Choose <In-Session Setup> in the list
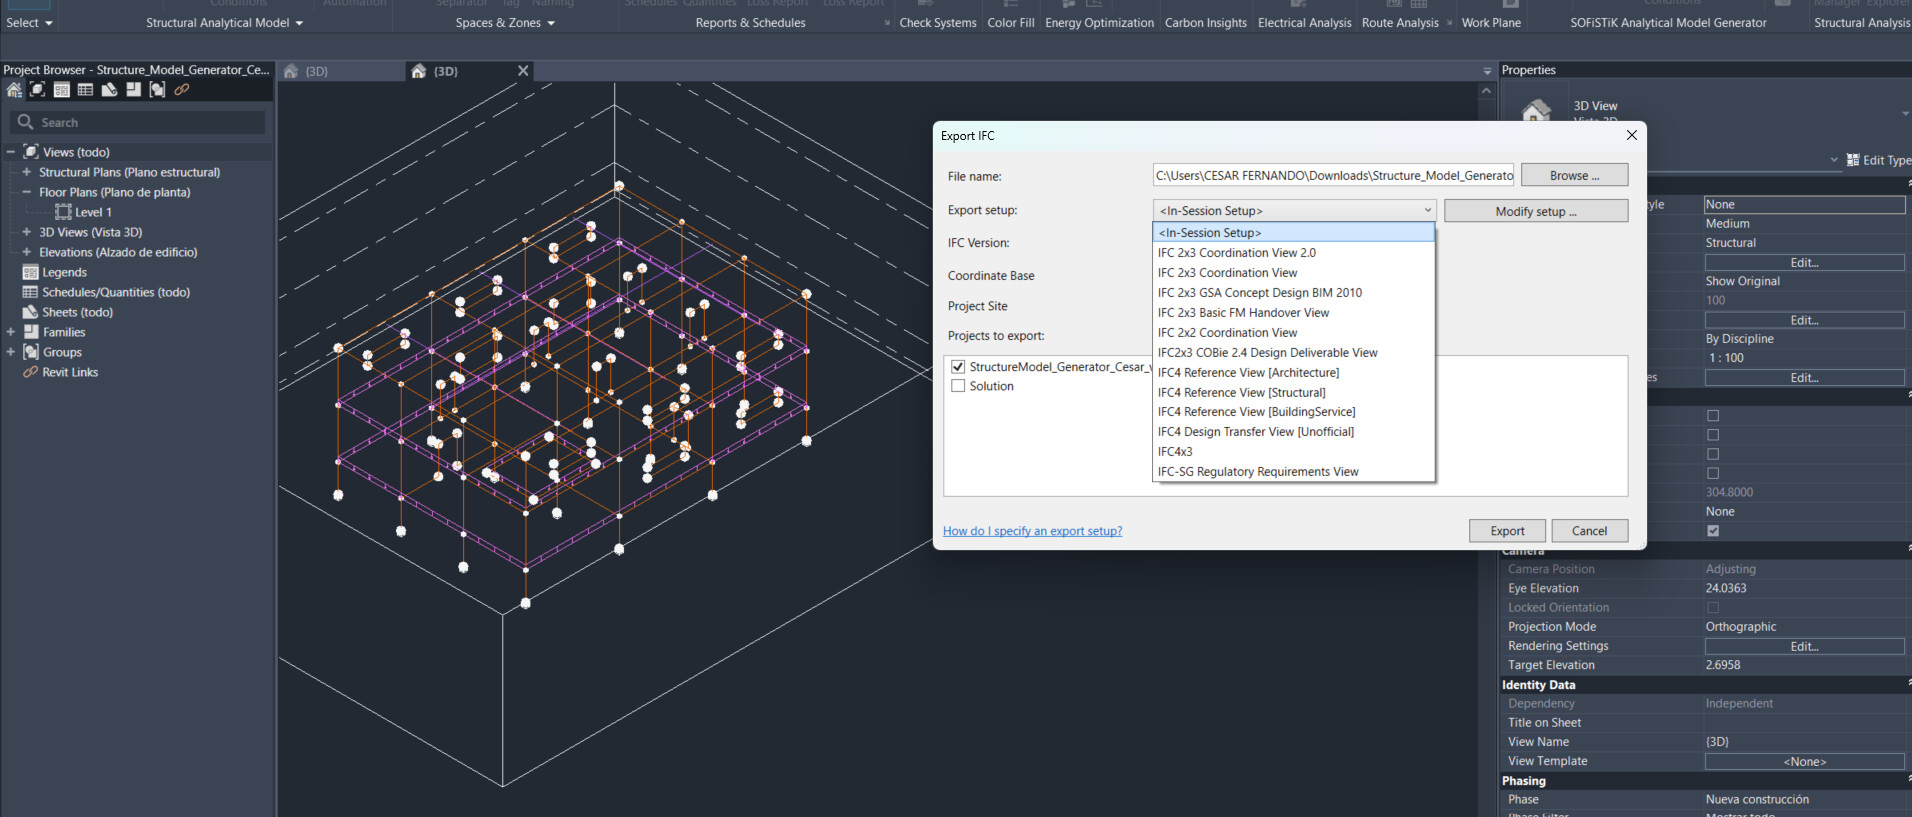Image resolution: width=1912 pixels, height=817 pixels. coord(1294,232)
